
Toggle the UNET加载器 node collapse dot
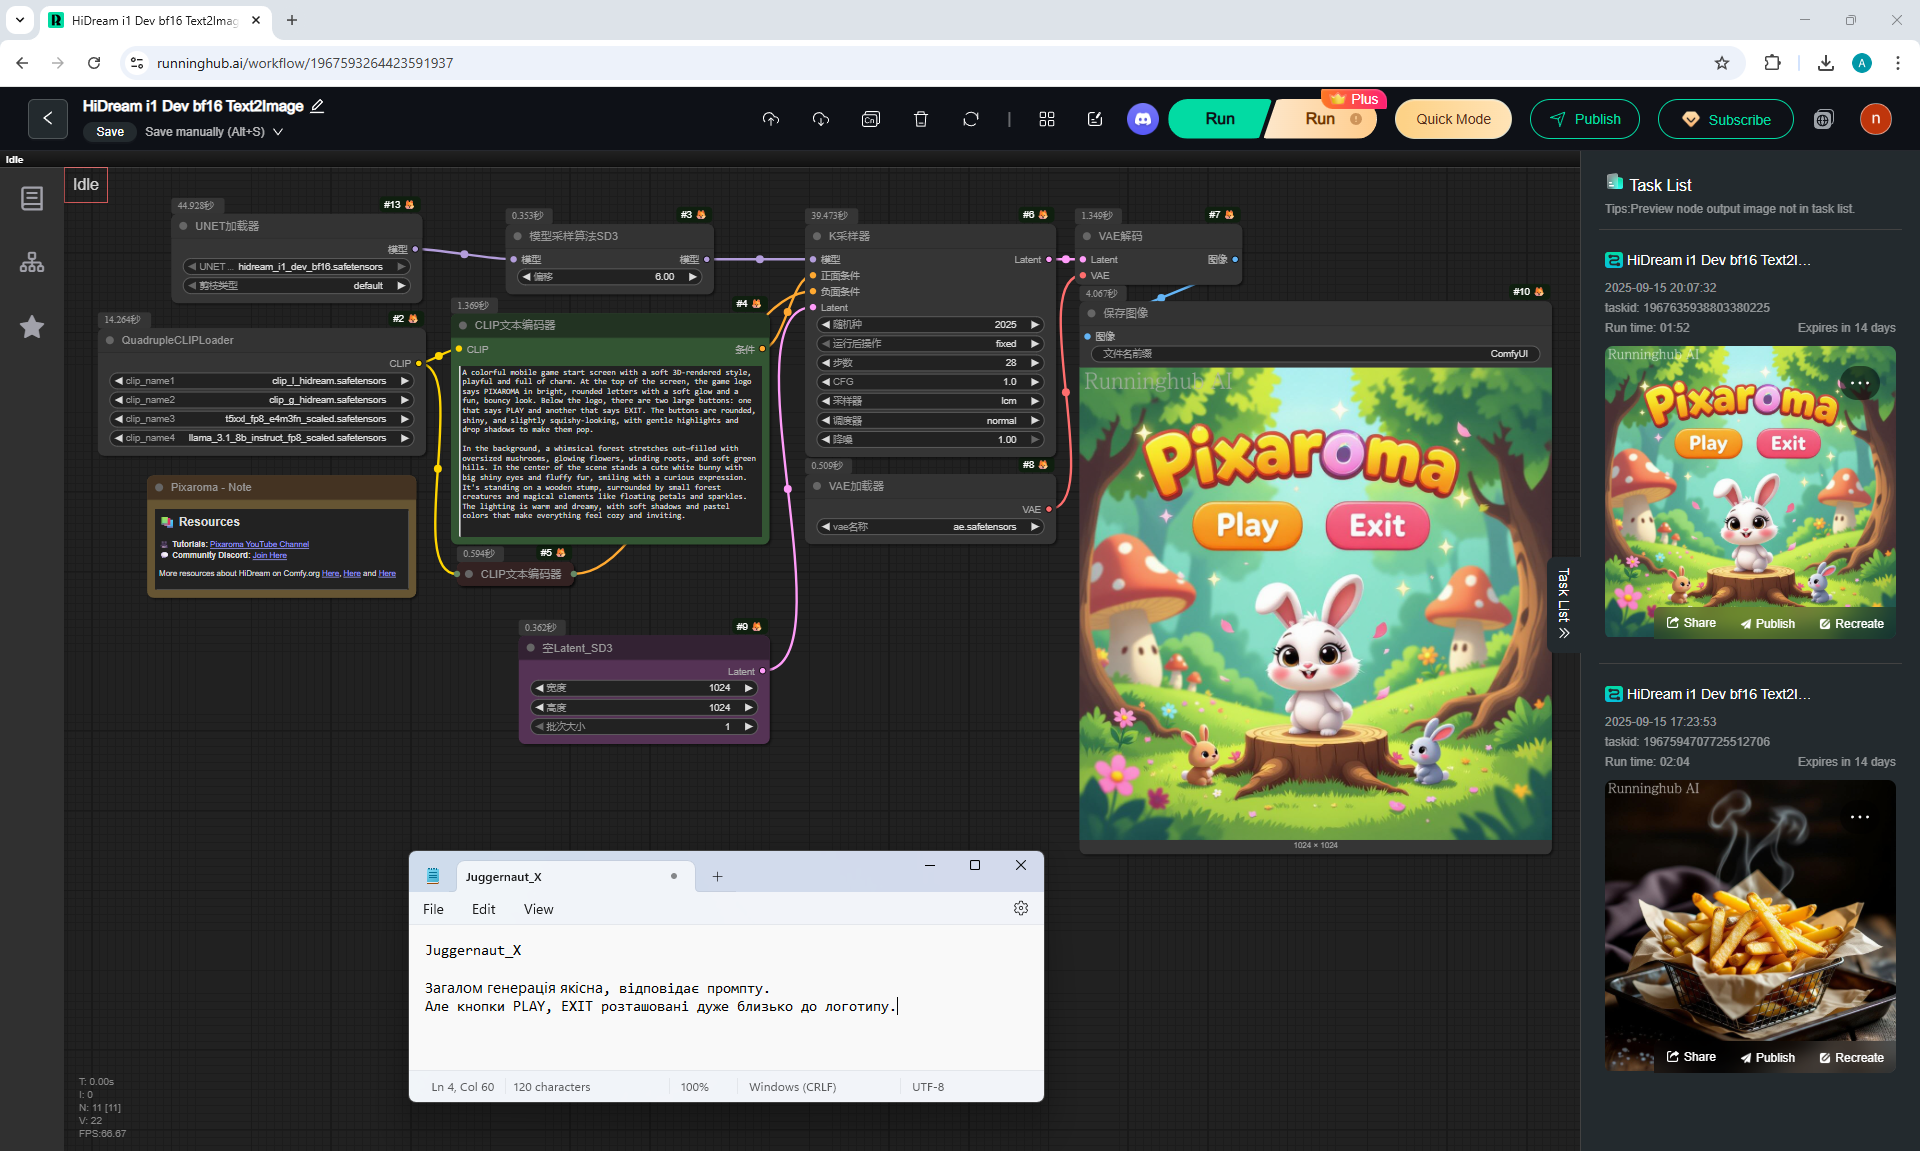click(x=183, y=226)
